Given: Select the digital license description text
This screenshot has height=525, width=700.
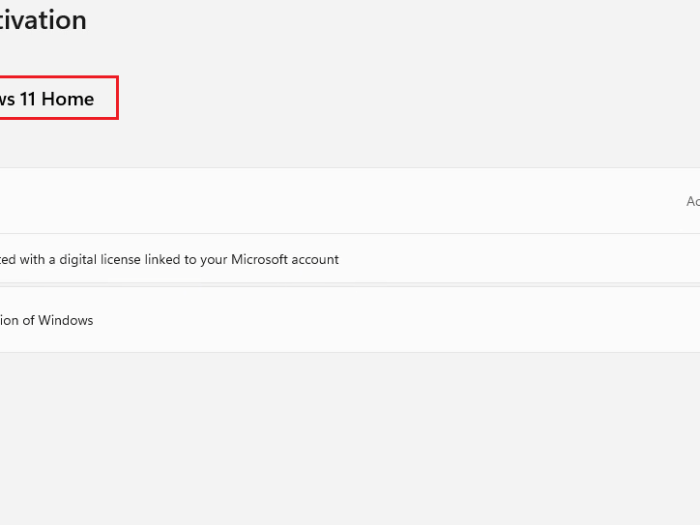Looking at the screenshot, I should (x=168, y=259).
